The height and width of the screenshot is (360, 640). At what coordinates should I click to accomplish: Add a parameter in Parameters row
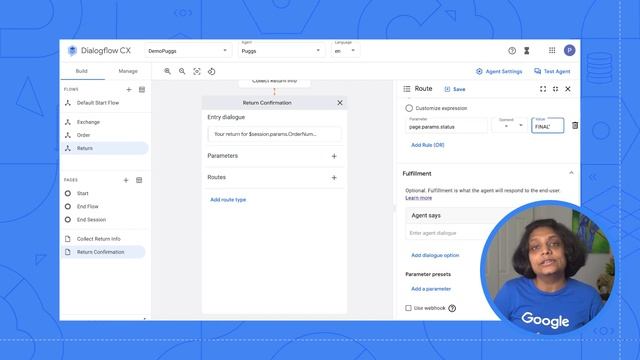click(334, 156)
